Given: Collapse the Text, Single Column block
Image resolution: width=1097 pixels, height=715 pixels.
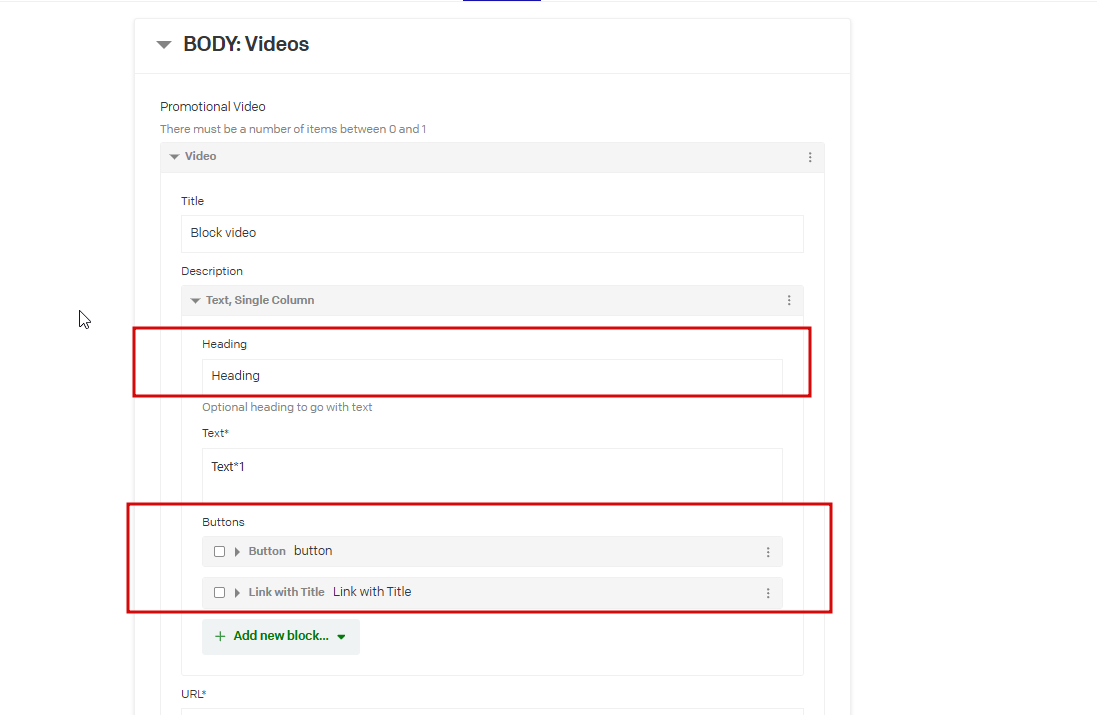Looking at the screenshot, I should click(195, 301).
